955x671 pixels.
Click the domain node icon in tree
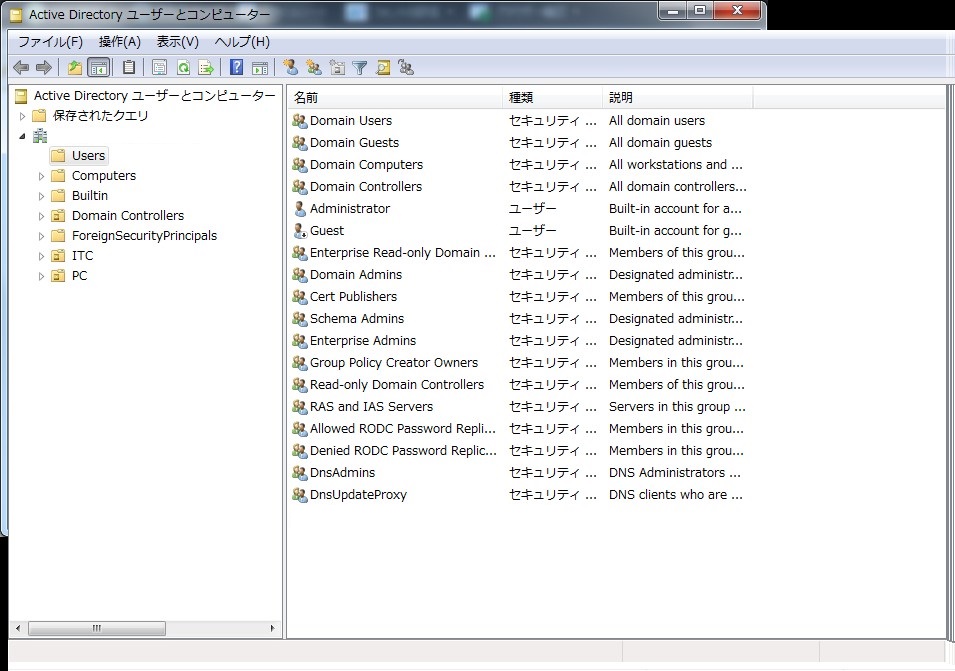[40, 136]
